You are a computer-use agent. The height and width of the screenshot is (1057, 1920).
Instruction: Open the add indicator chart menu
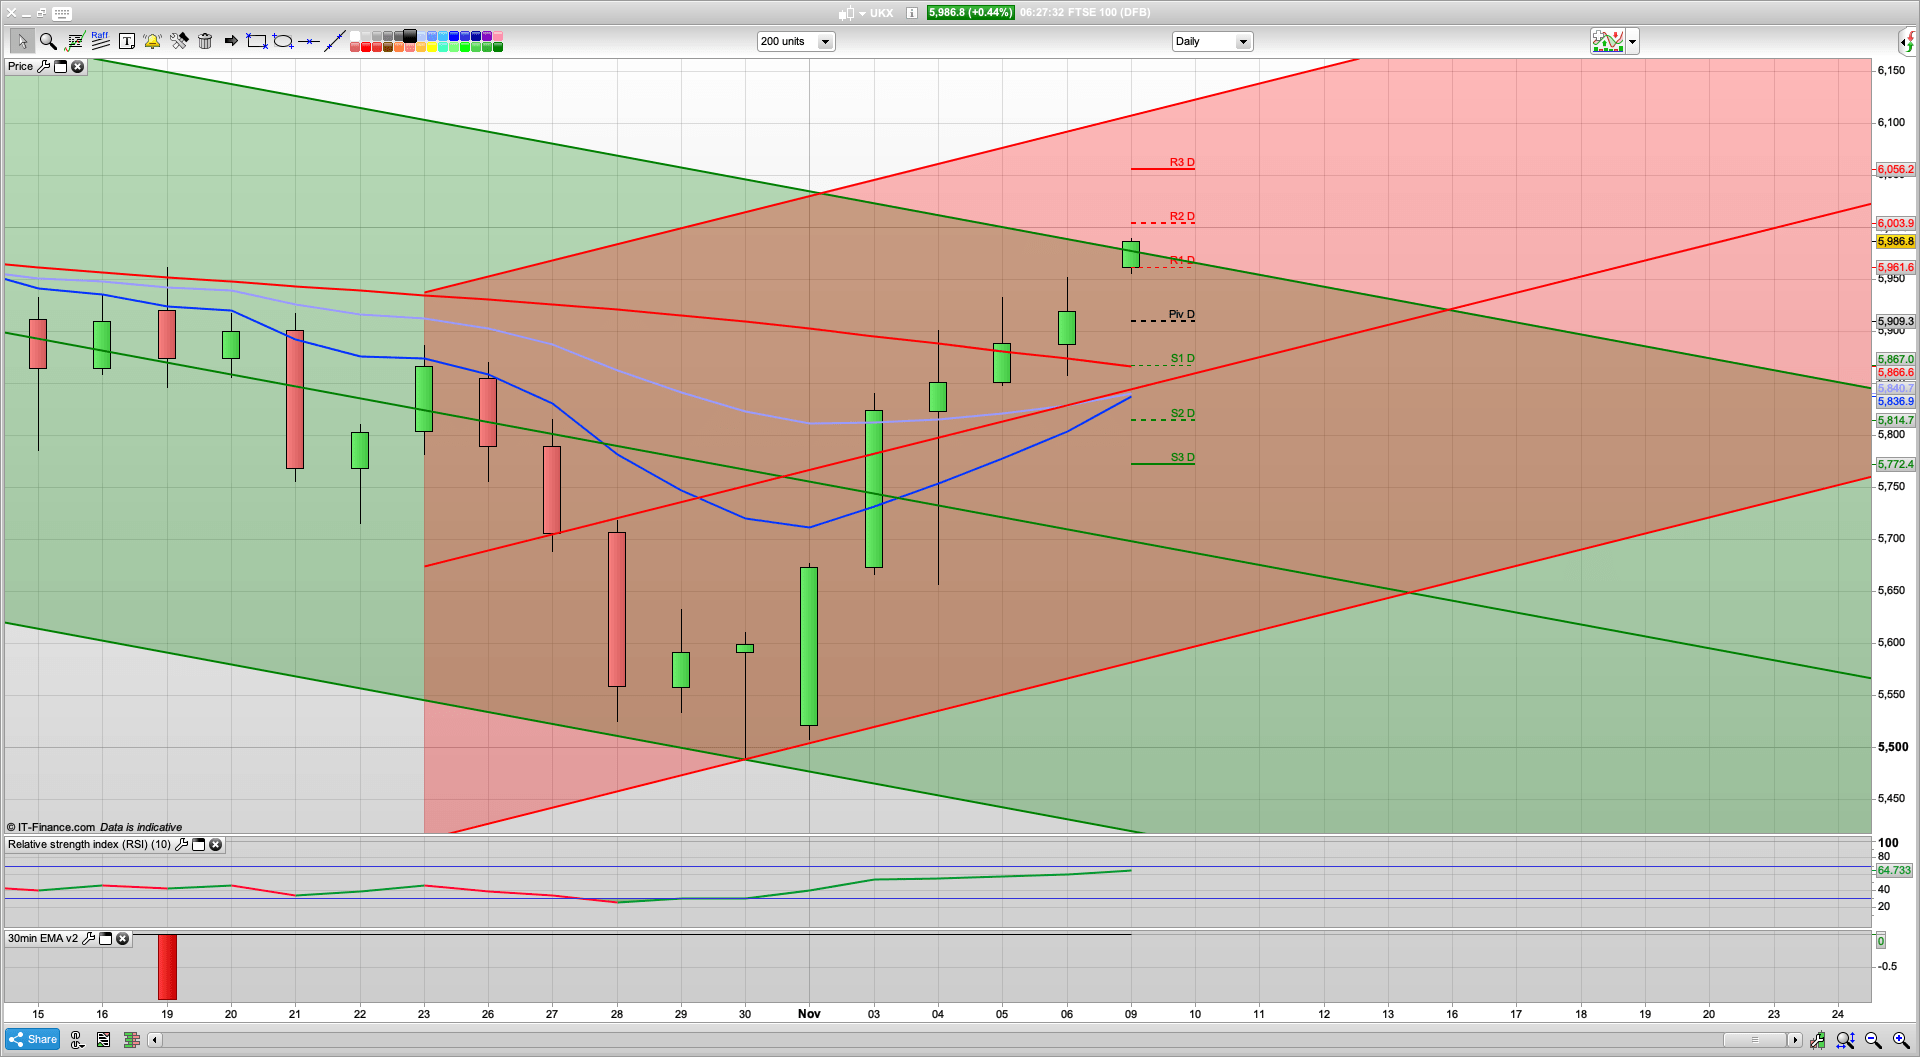[x=1608, y=41]
